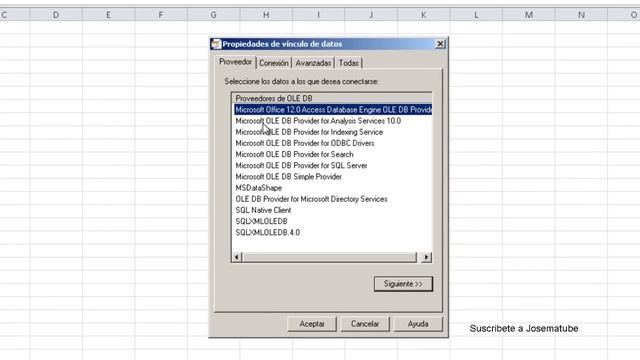Close the Propiedades de vínculo de datos dialog
Image resolution: width=640 pixels, height=360 pixels.
(440, 44)
